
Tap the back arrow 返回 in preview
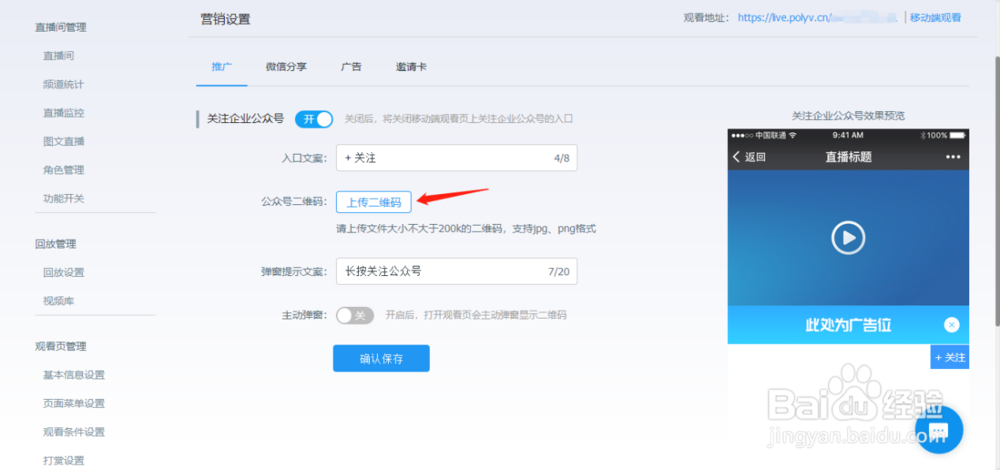[x=749, y=157]
